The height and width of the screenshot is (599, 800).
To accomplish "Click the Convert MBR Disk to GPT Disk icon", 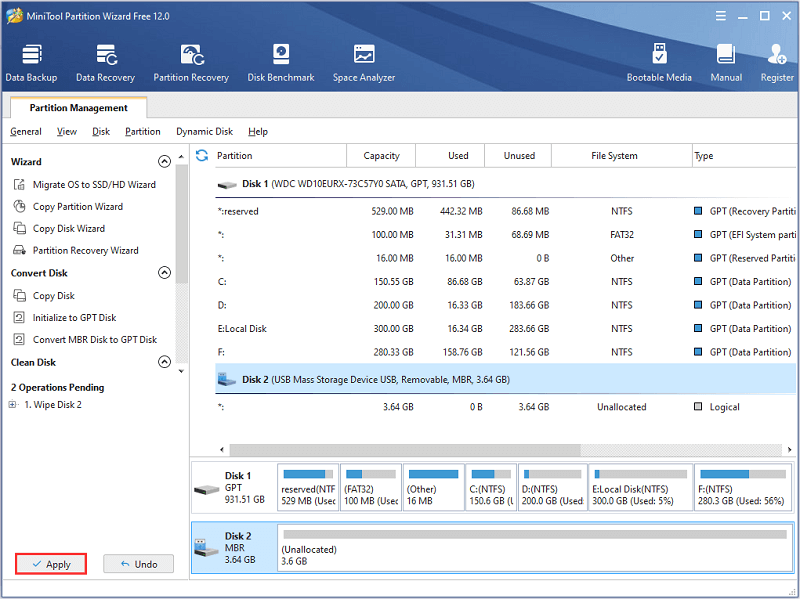I will 19,339.
